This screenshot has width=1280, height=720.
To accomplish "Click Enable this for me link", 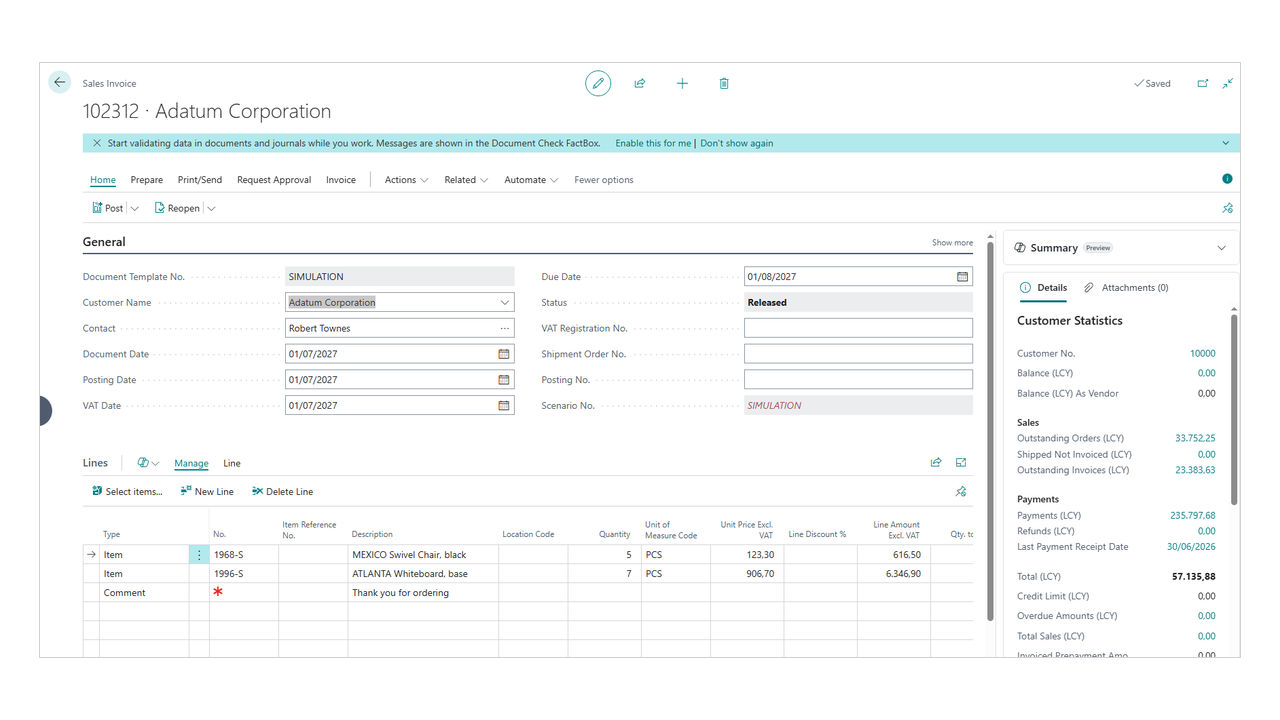I will 653,143.
